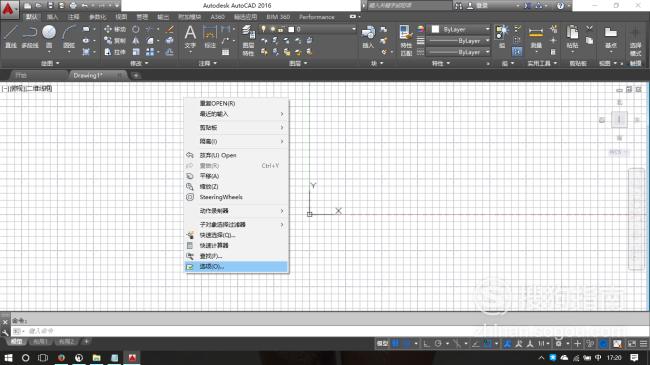The width and height of the screenshot is (650, 365).
Task: Click the add layout plus button
Action: pyautogui.click(x=86, y=341)
